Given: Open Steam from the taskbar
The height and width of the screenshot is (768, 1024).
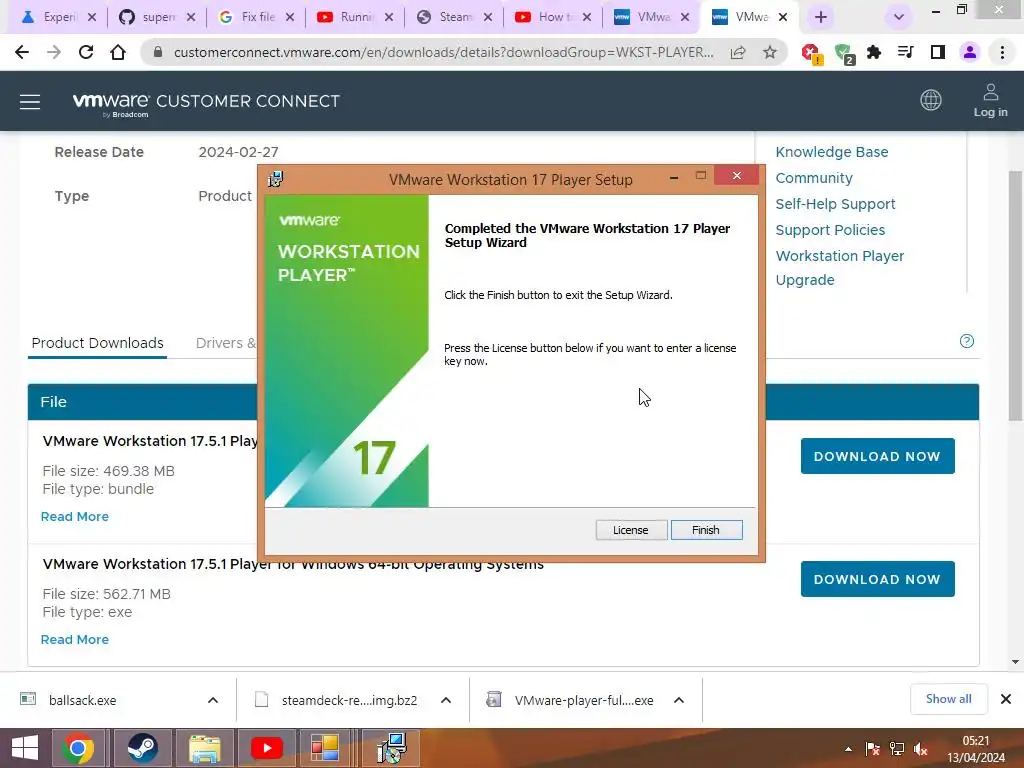Looking at the screenshot, I should click(142, 748).
